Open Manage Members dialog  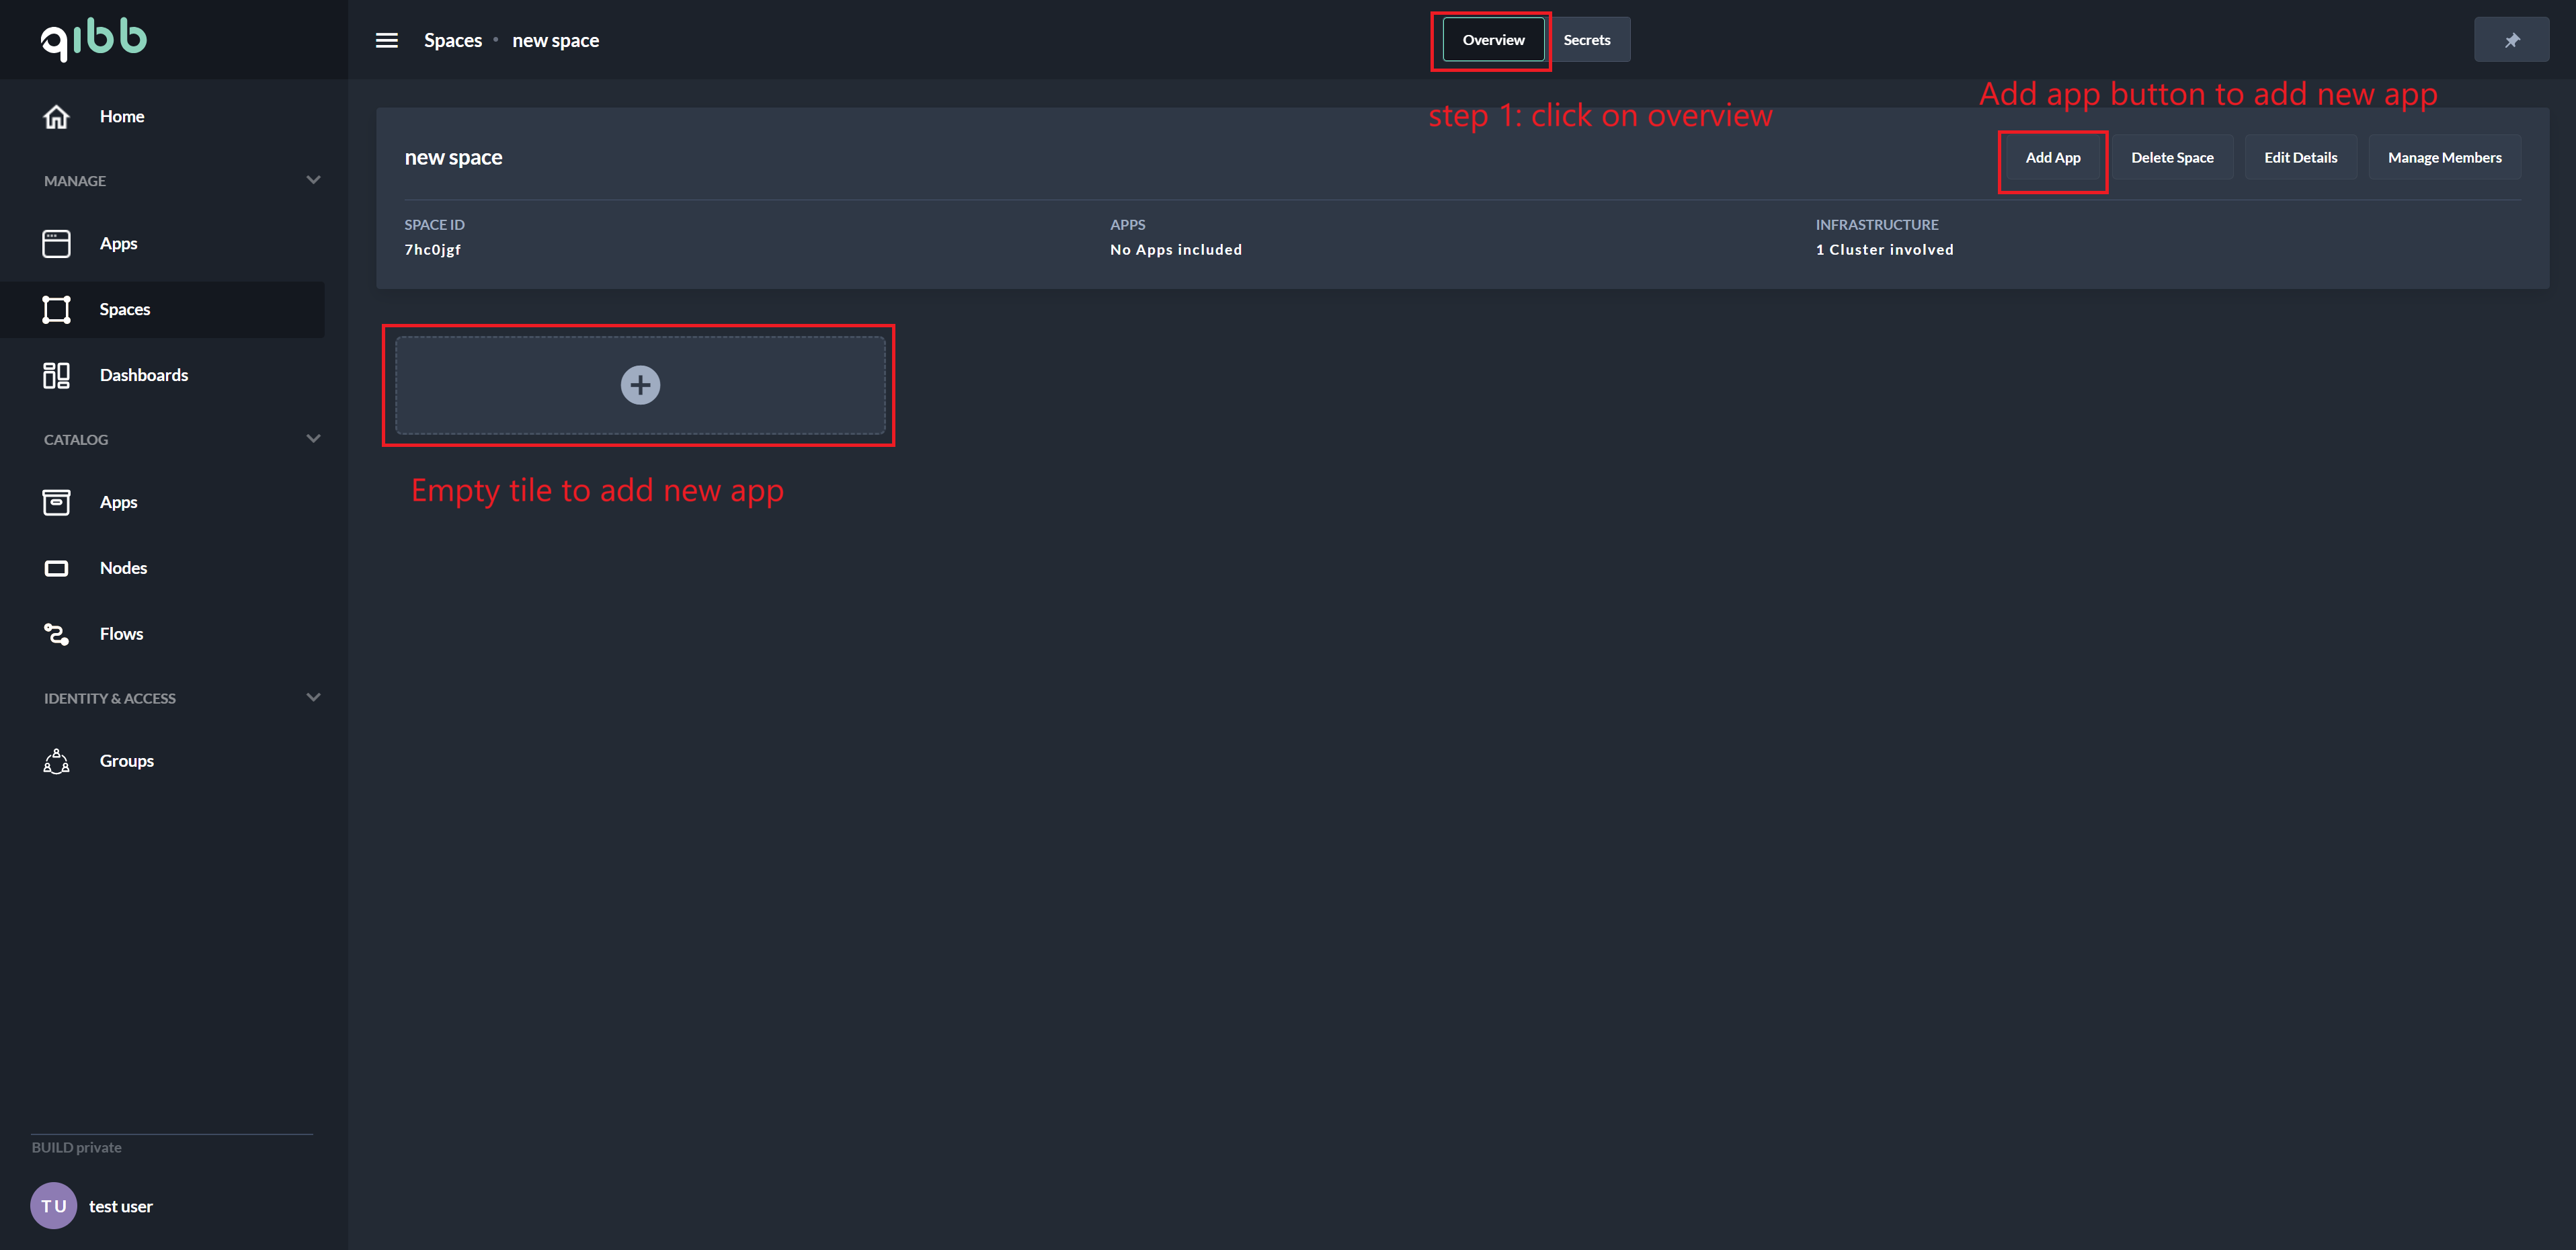(x=2444, y=158)
